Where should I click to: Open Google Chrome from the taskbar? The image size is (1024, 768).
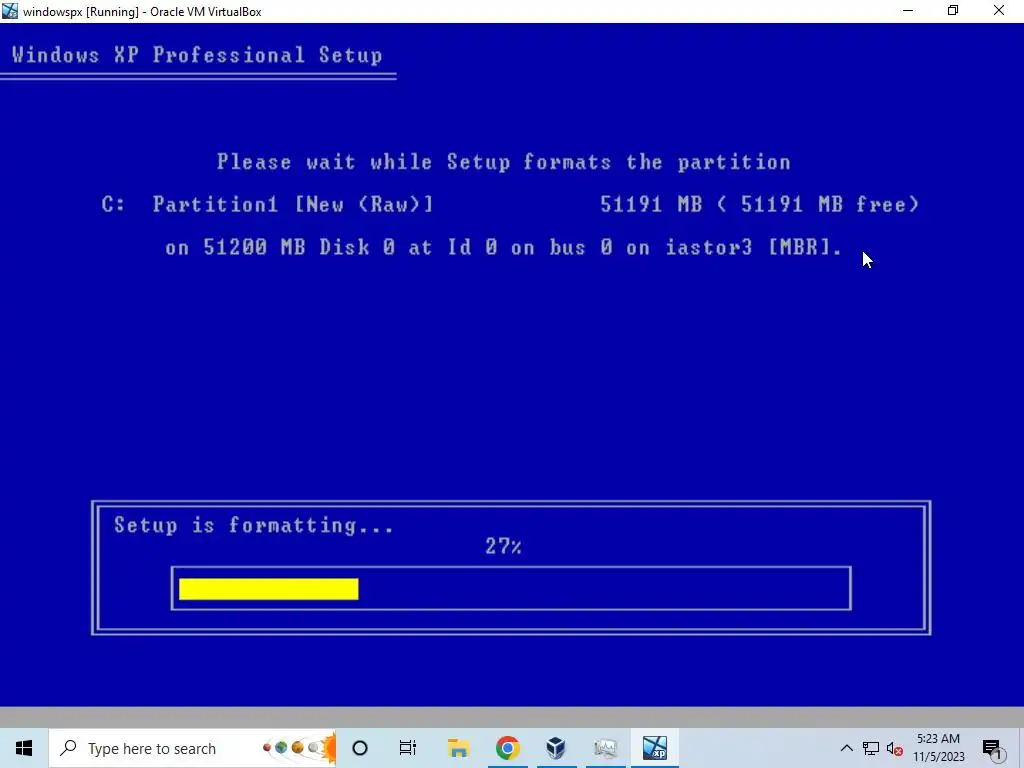[507, 748]
